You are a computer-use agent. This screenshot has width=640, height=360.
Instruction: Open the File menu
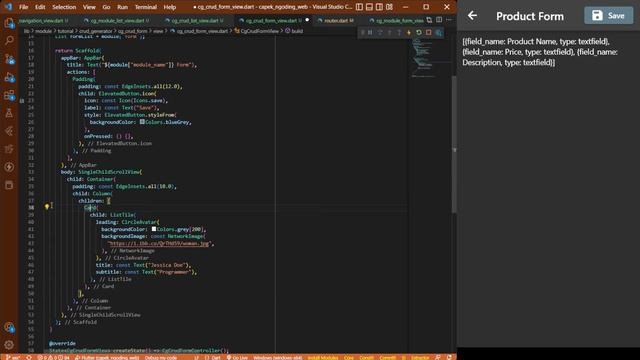pyautogui.click(x=24, y=7)
